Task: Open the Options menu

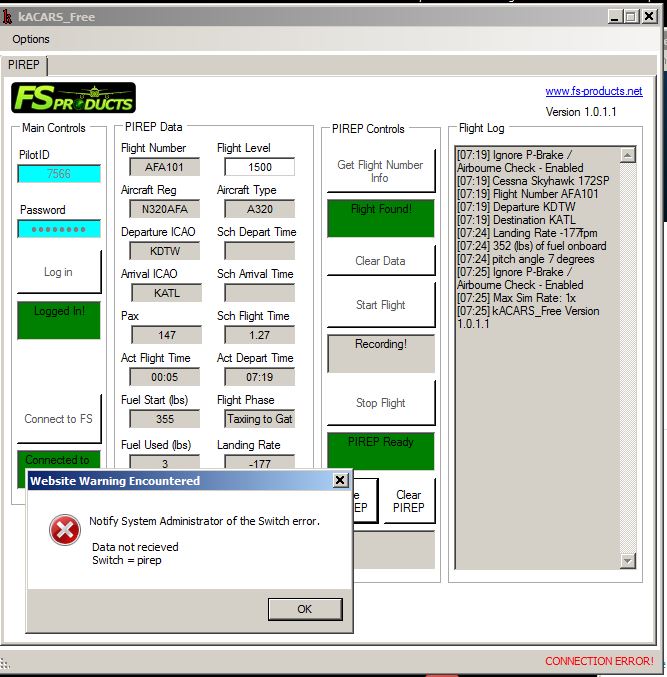Action: point(31,39)
